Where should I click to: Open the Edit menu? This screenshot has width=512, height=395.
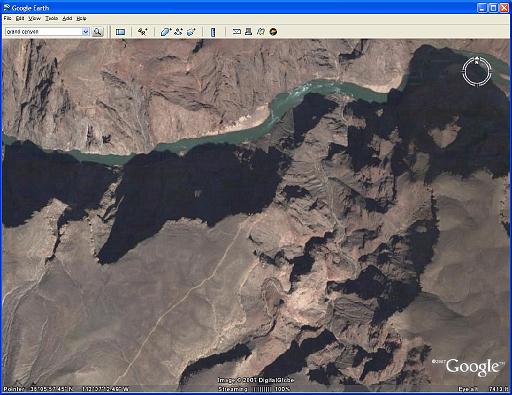(x=20, y=19)
